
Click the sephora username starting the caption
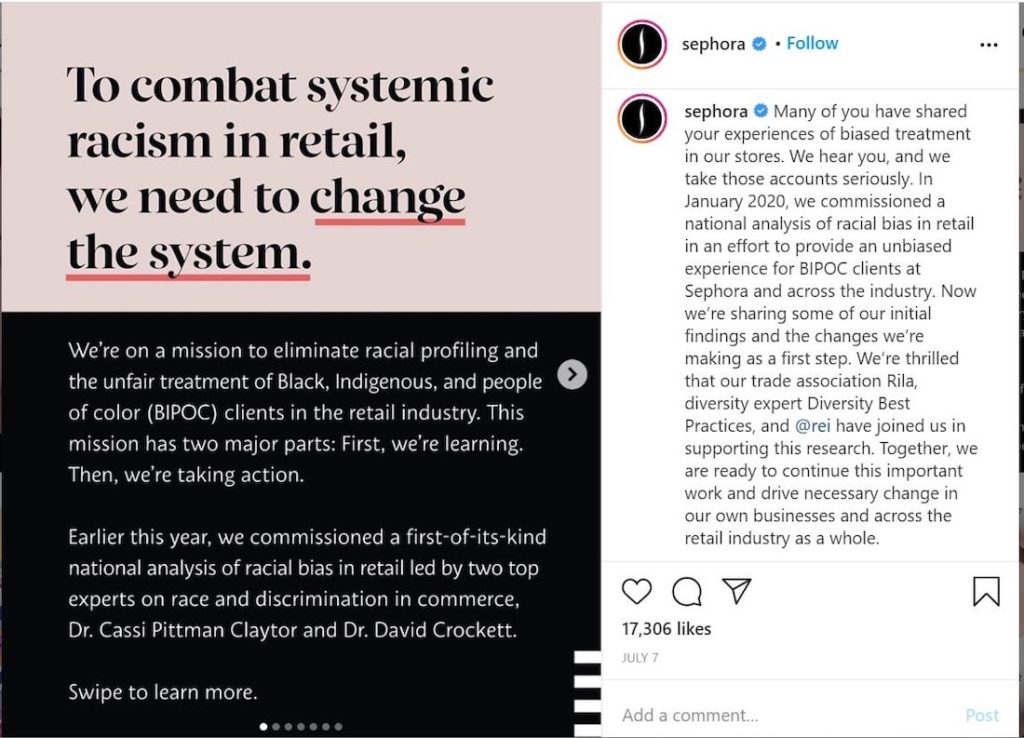click(x=716, y=111)
